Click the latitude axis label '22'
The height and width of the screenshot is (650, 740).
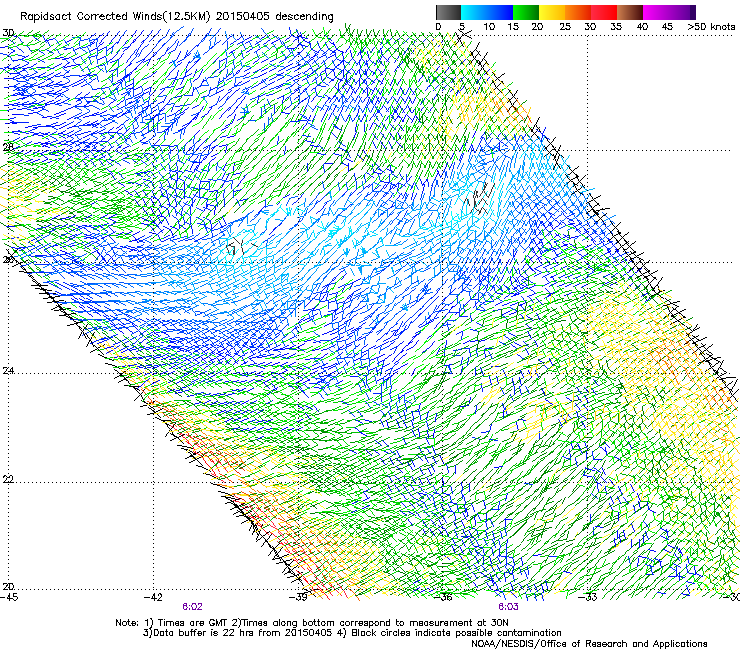pyautogui.click(x=8, y=479)
